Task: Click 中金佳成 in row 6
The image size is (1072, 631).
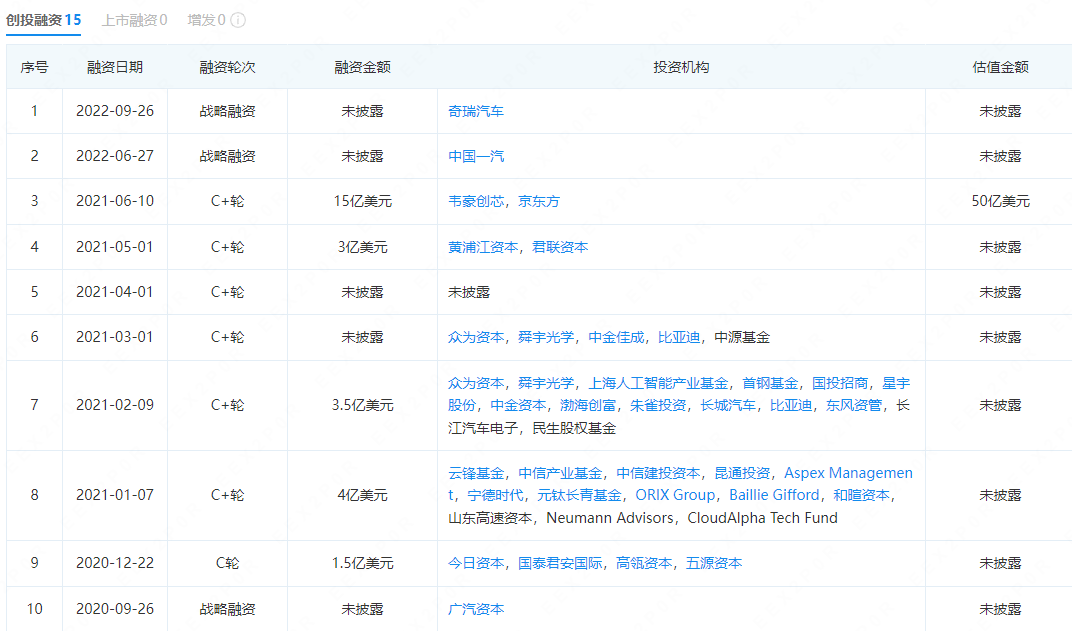Action: pyautogui.click(x=616, y=337)
